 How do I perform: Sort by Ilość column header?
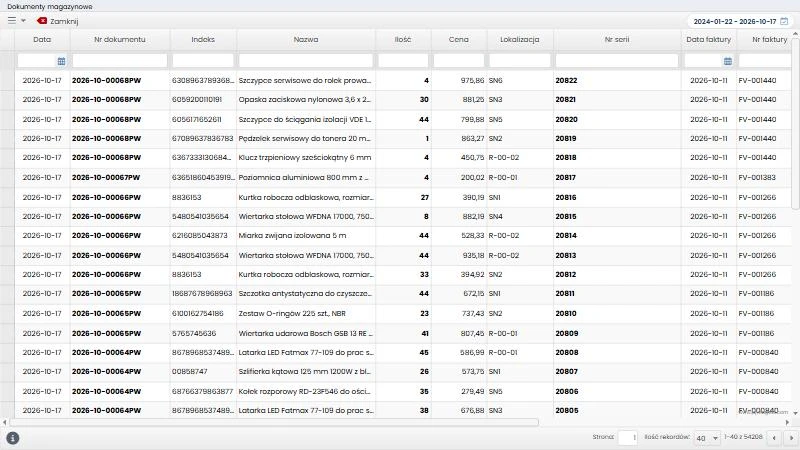click(x=403, y=39)
